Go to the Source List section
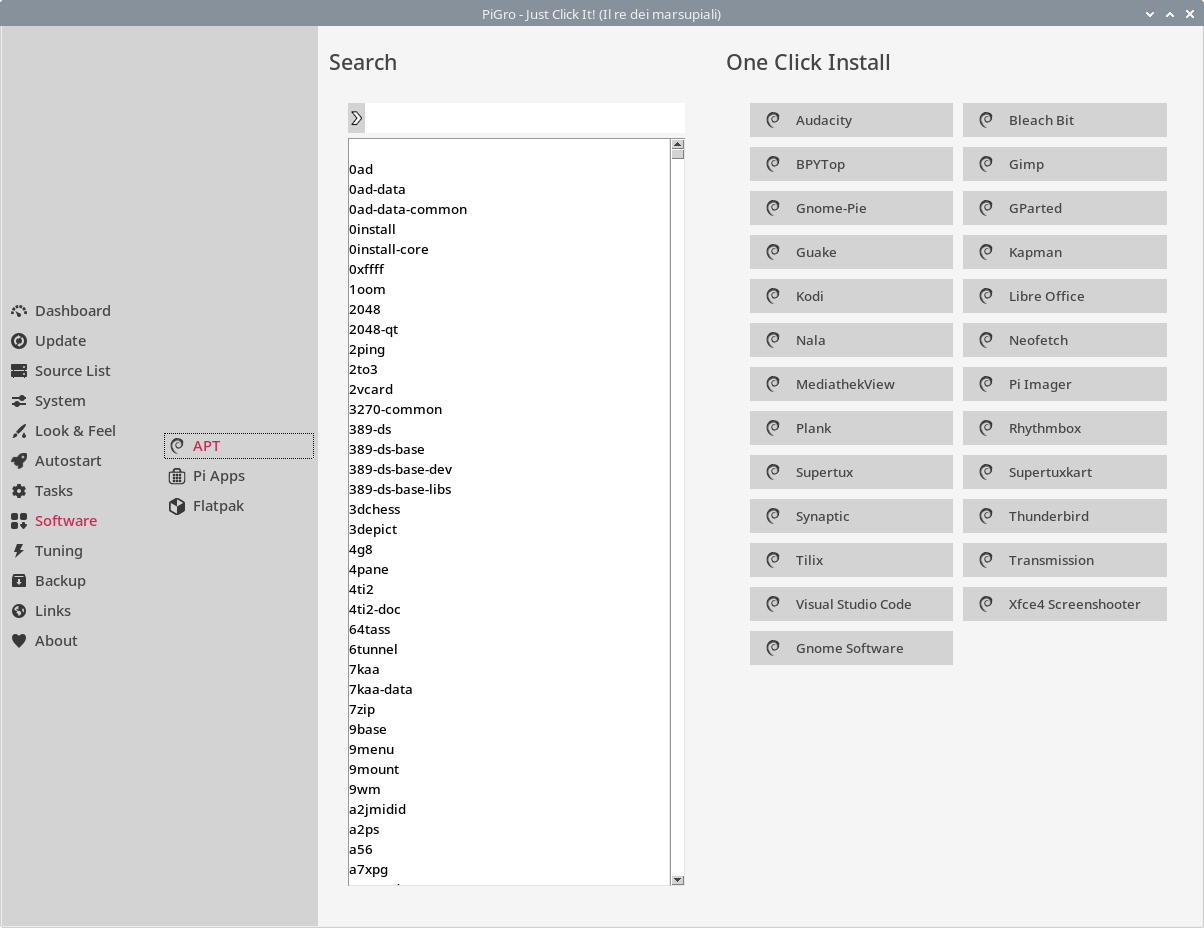The image size is (1204, 928). coord(73,371)
